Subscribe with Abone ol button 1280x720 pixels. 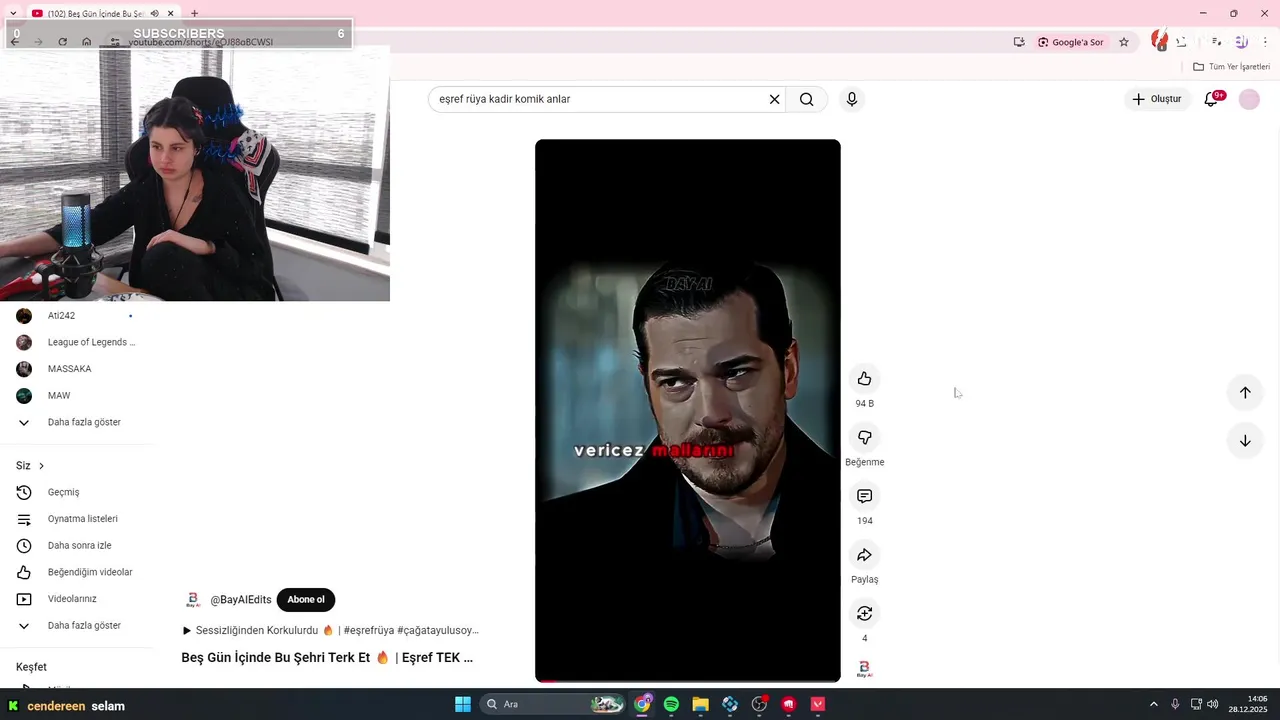pyautogui.click(x=306, y=600)
